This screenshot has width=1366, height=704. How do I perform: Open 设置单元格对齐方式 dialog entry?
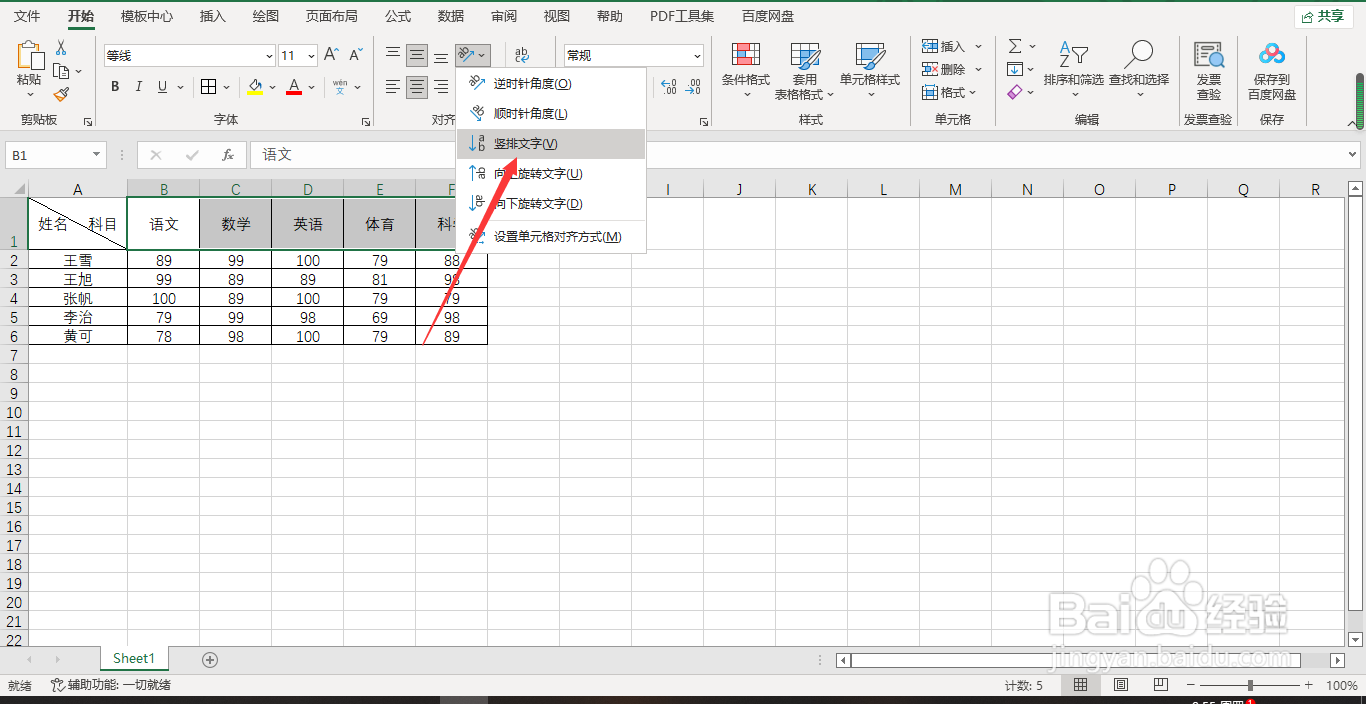tap(551, 237)
